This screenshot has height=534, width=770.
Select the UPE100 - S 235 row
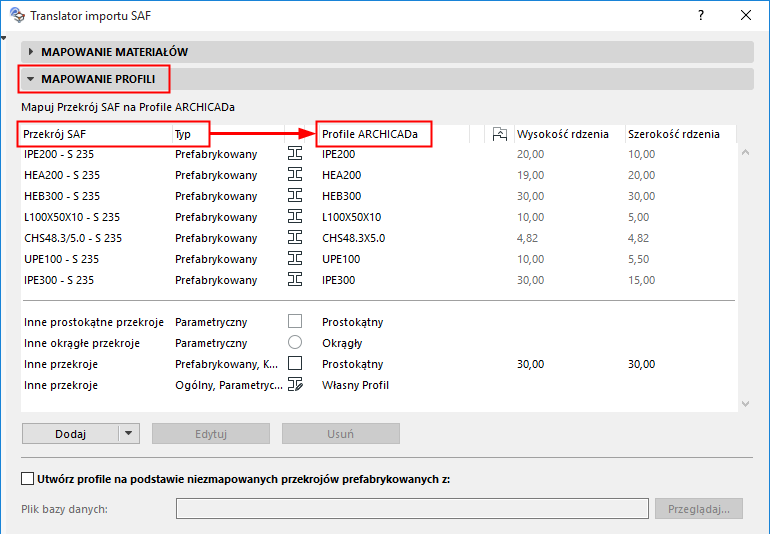378,259
